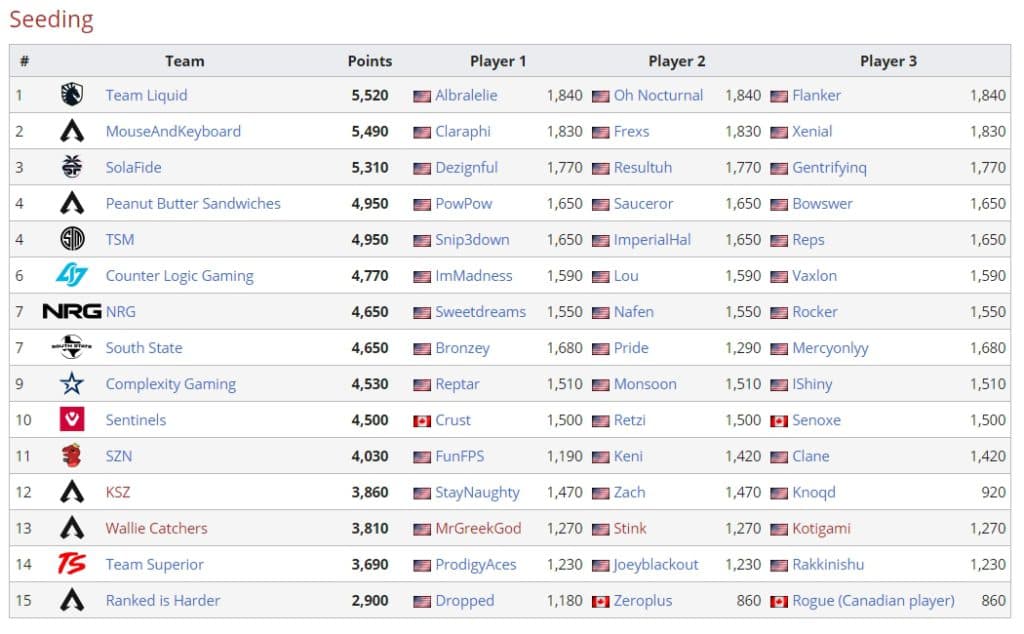Click the Team Liquid horse logo
Screen dimensions: 1024x634
coord(71,95)
